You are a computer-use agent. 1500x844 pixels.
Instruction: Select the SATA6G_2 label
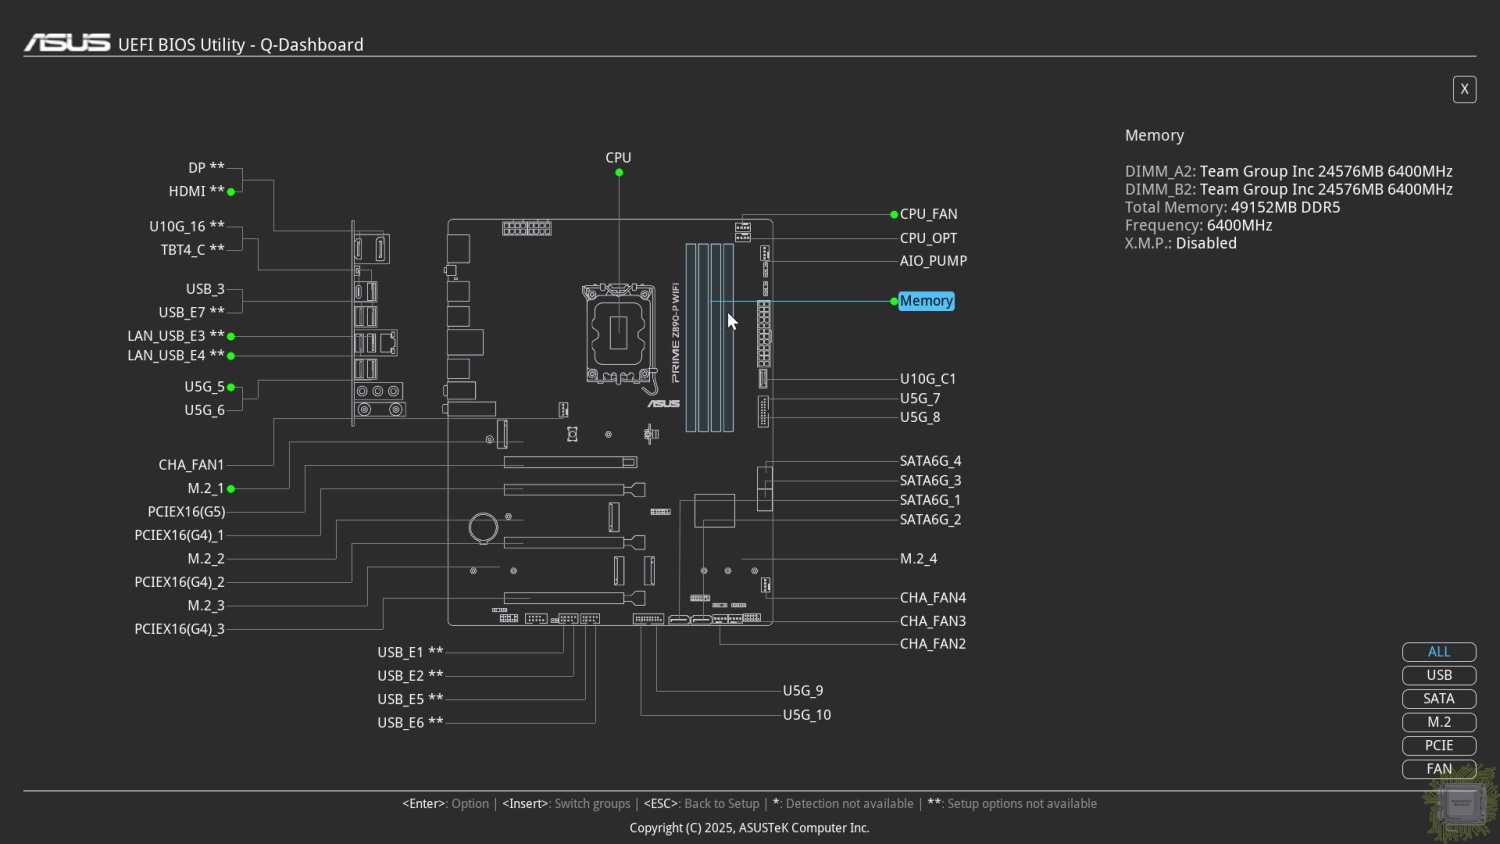(930, 520)
